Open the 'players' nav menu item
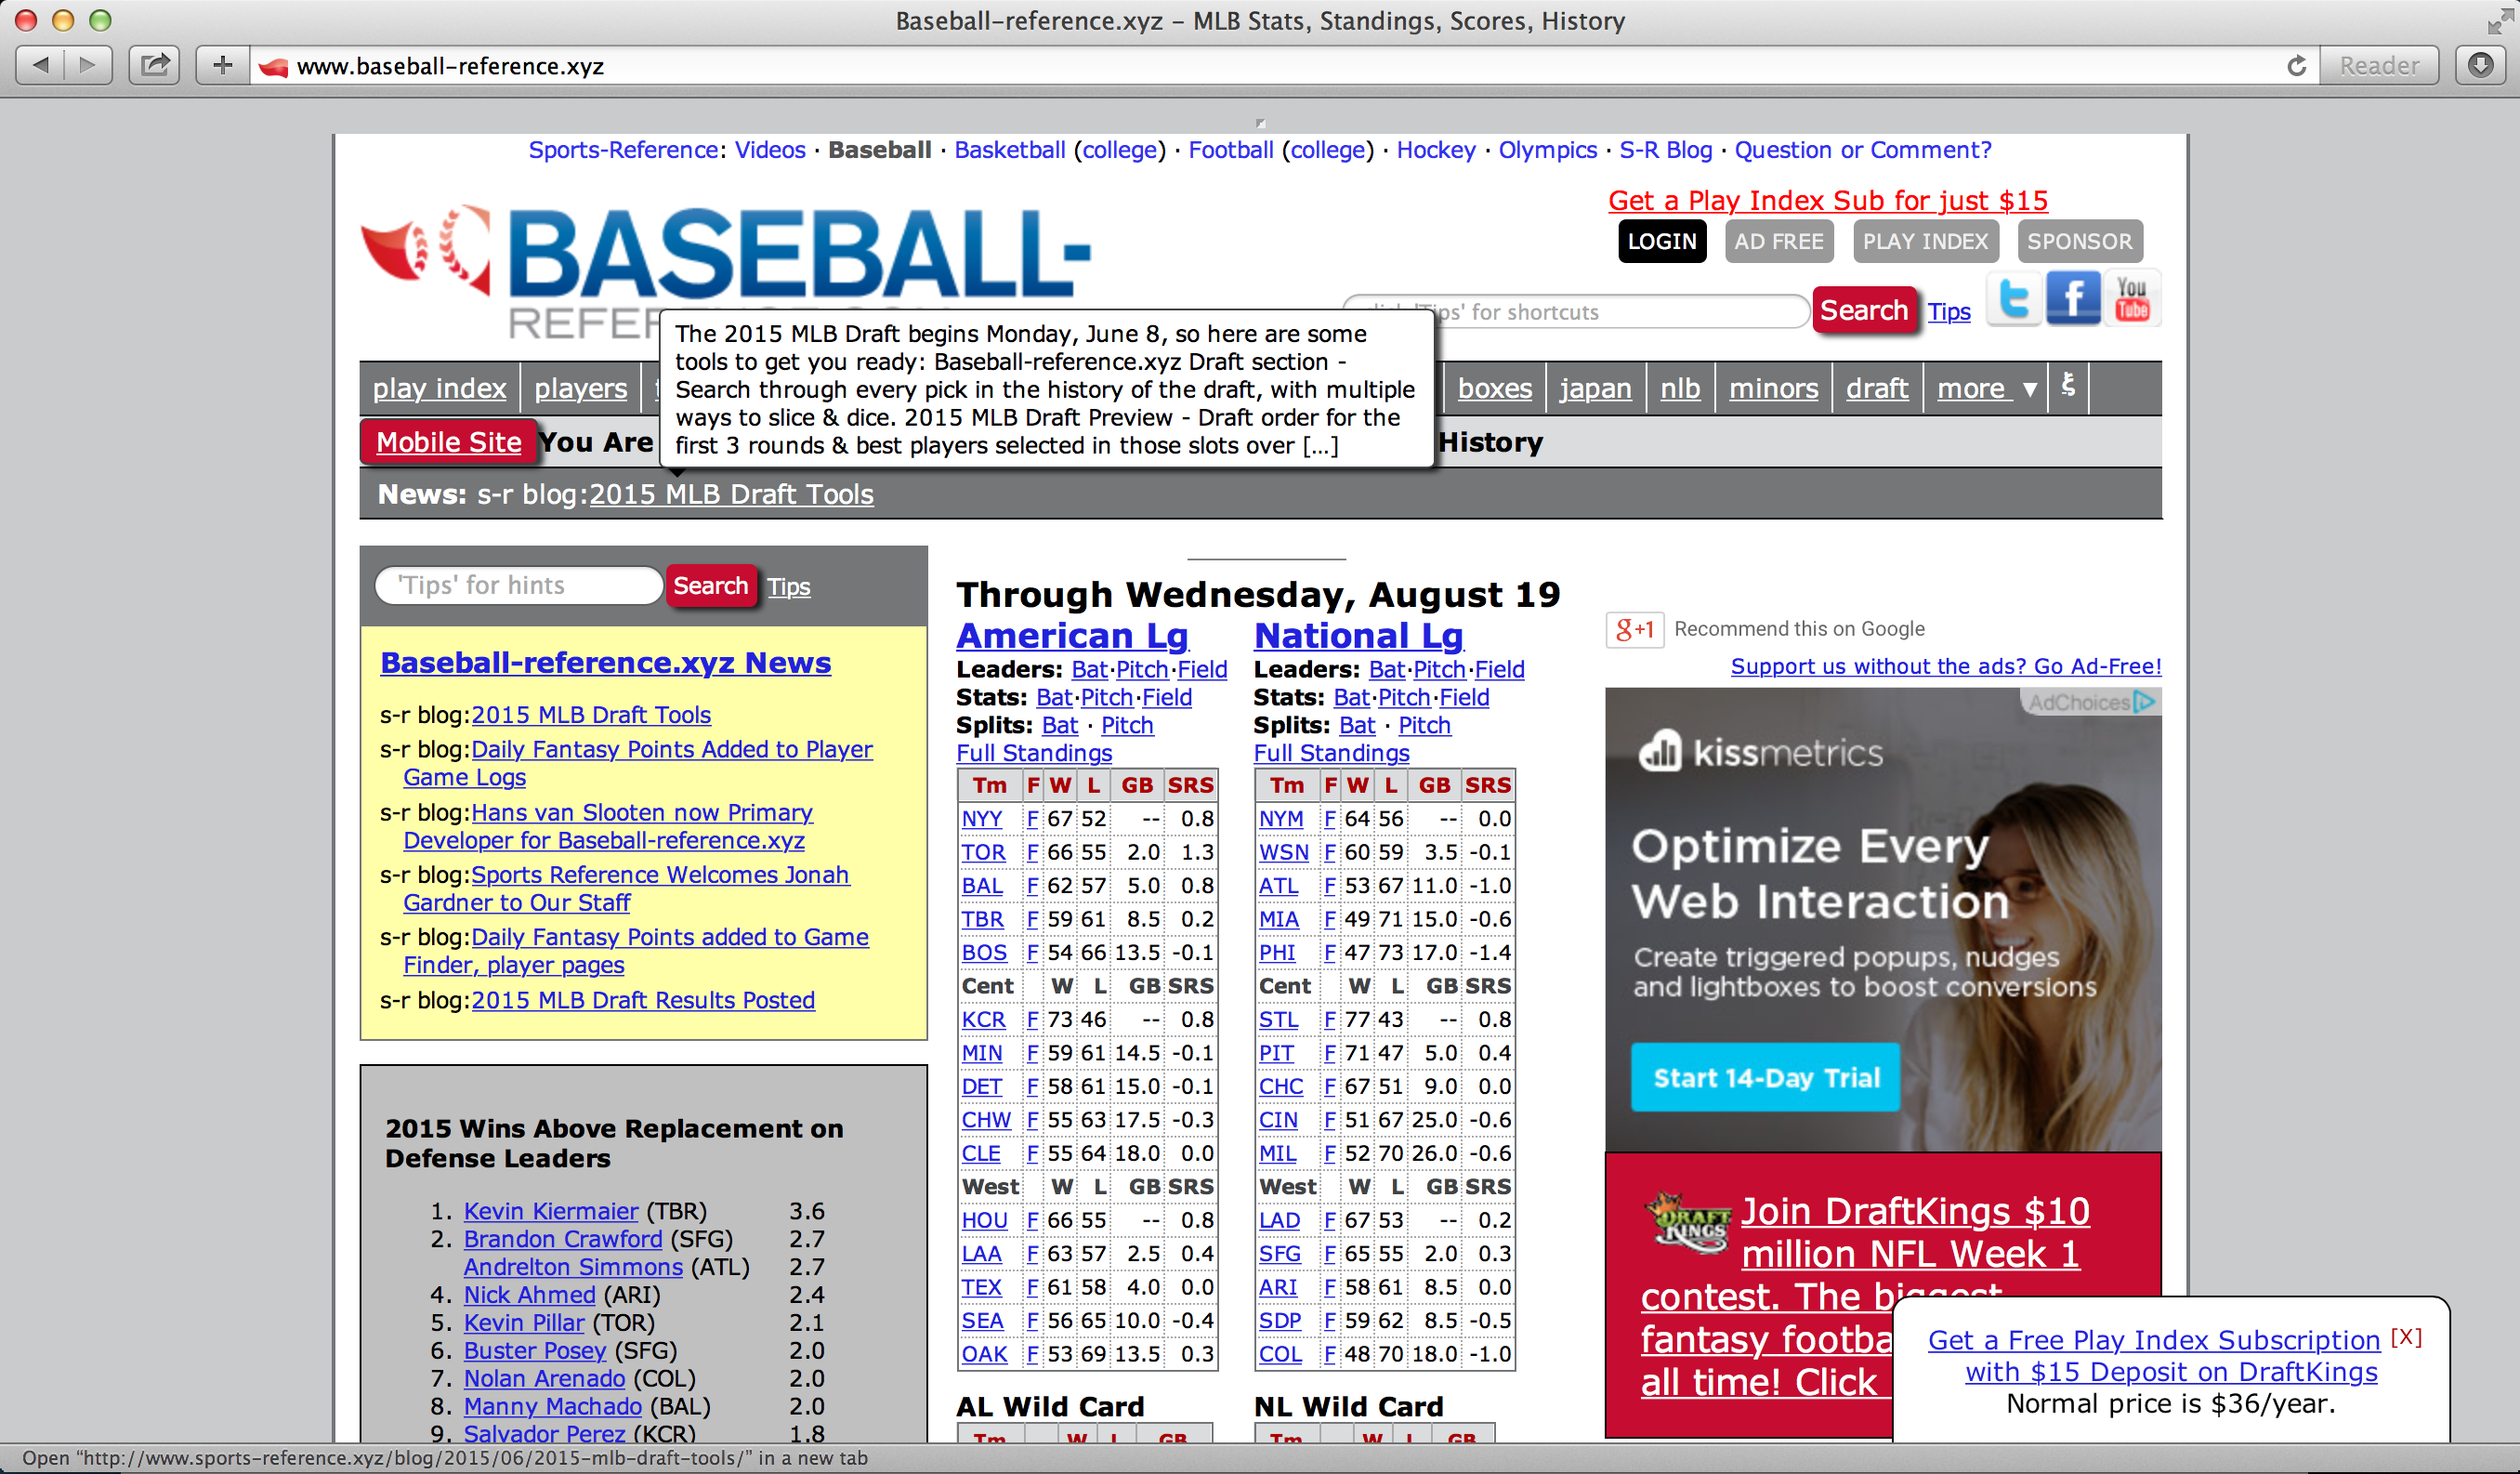Image resolution: width=2520 pixels, height=1474 pixels. click(x=580, y=388)
